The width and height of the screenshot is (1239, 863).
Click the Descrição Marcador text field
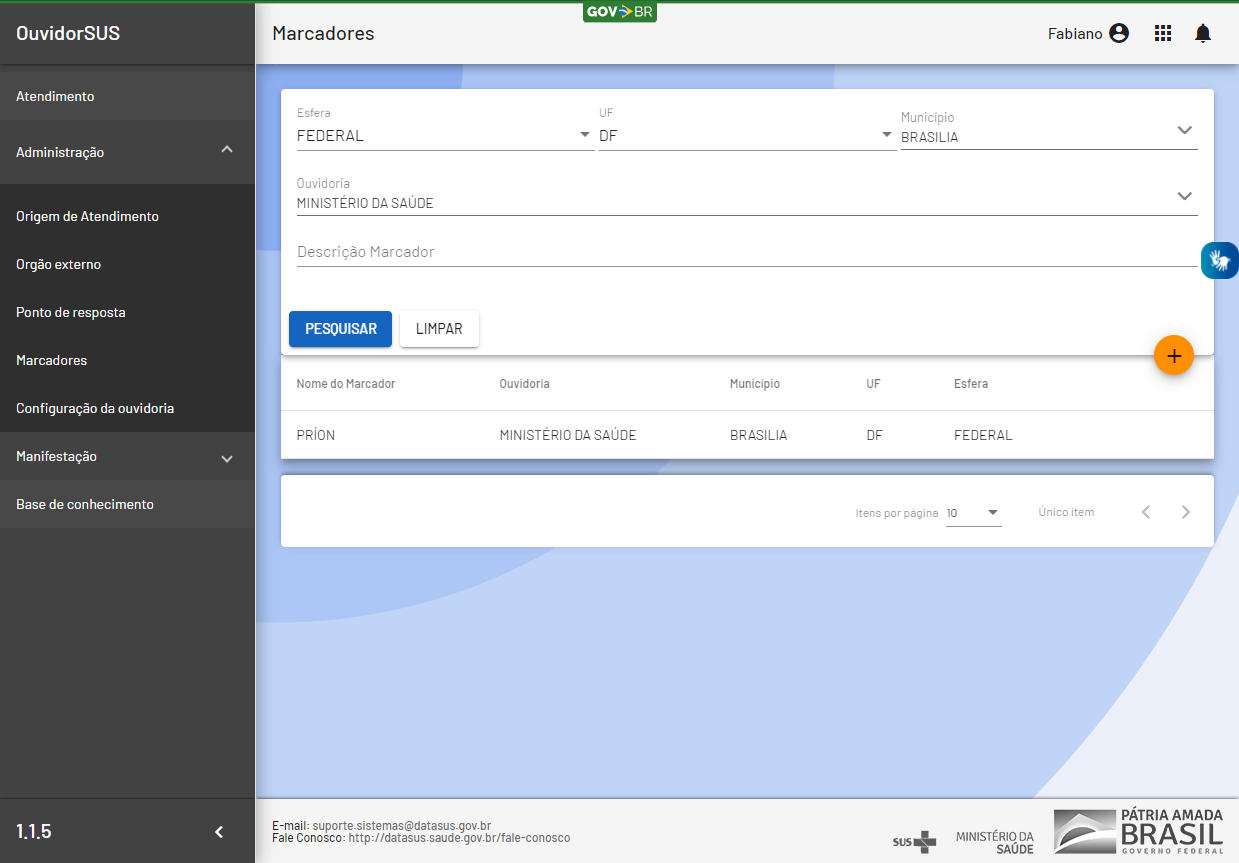click(746, 253)
